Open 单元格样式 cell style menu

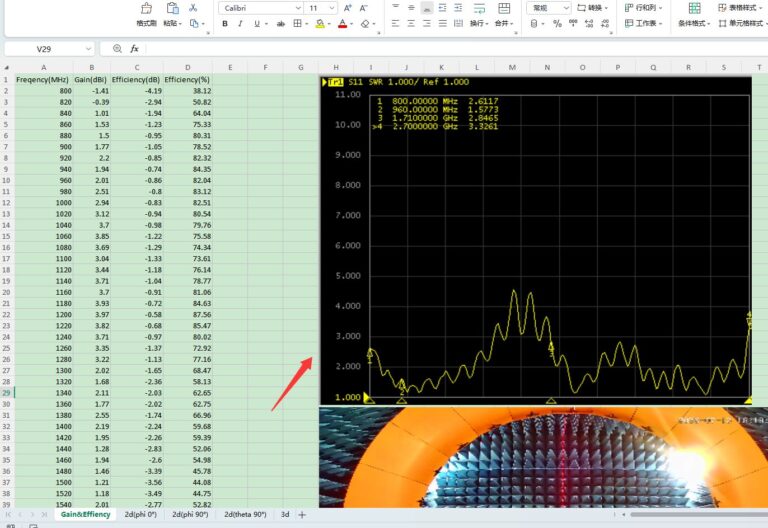(x=743, y=23)
